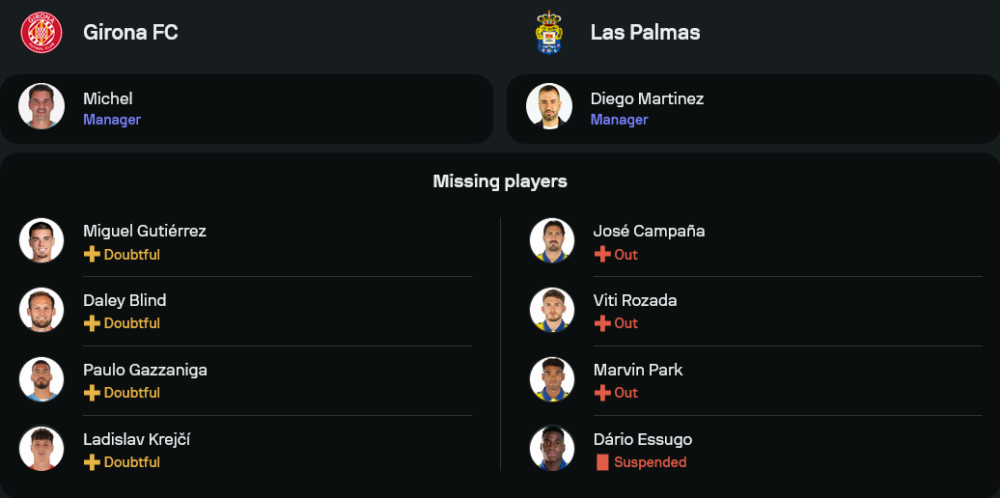Click the red card icon under Dário Essugo
The image size is (1000, 498).
pos(602,462)
